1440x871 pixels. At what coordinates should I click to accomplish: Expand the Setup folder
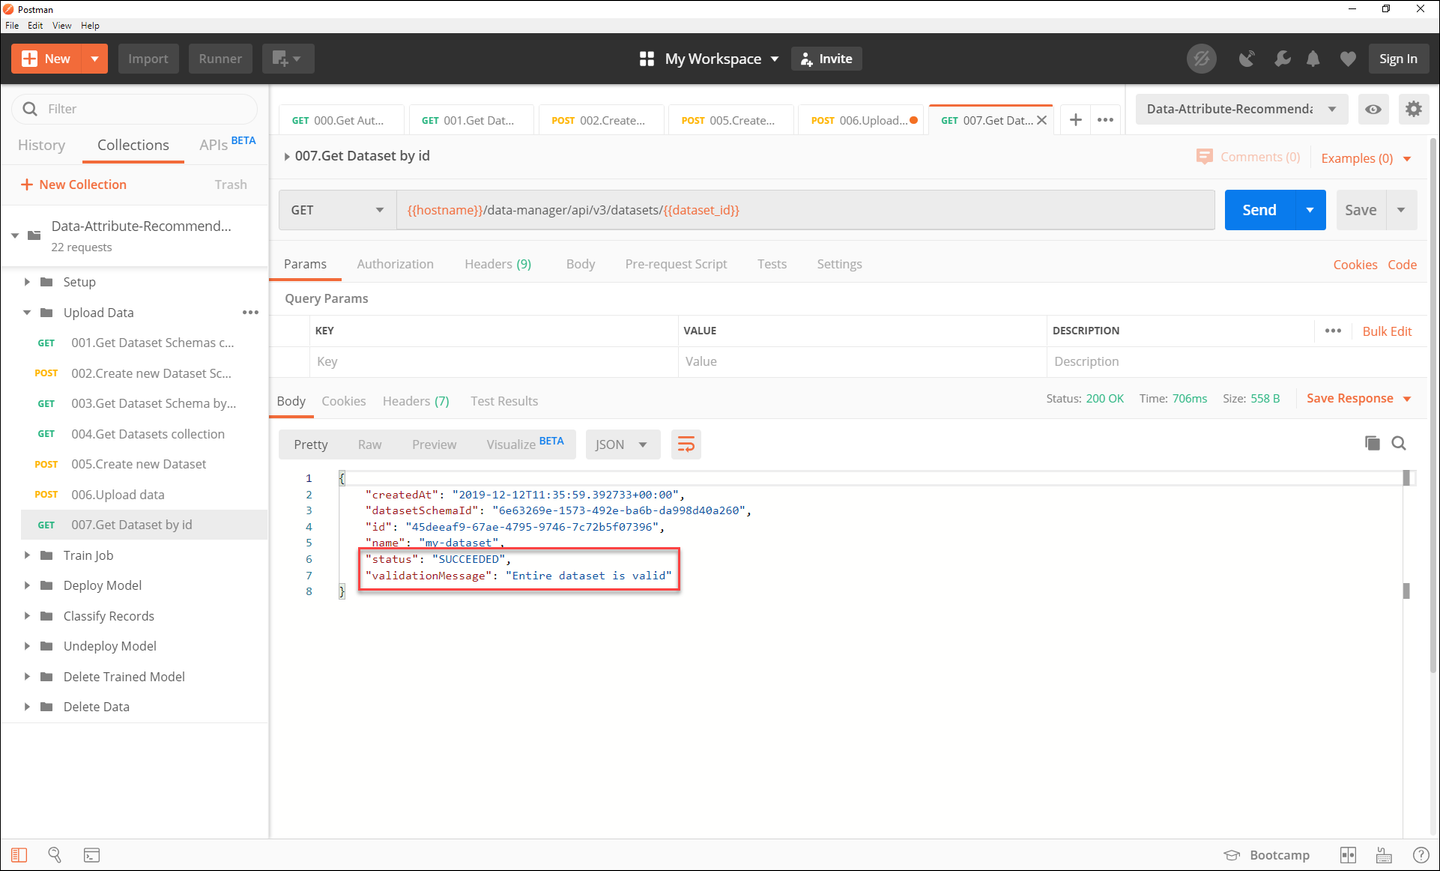tap(27, 282)
